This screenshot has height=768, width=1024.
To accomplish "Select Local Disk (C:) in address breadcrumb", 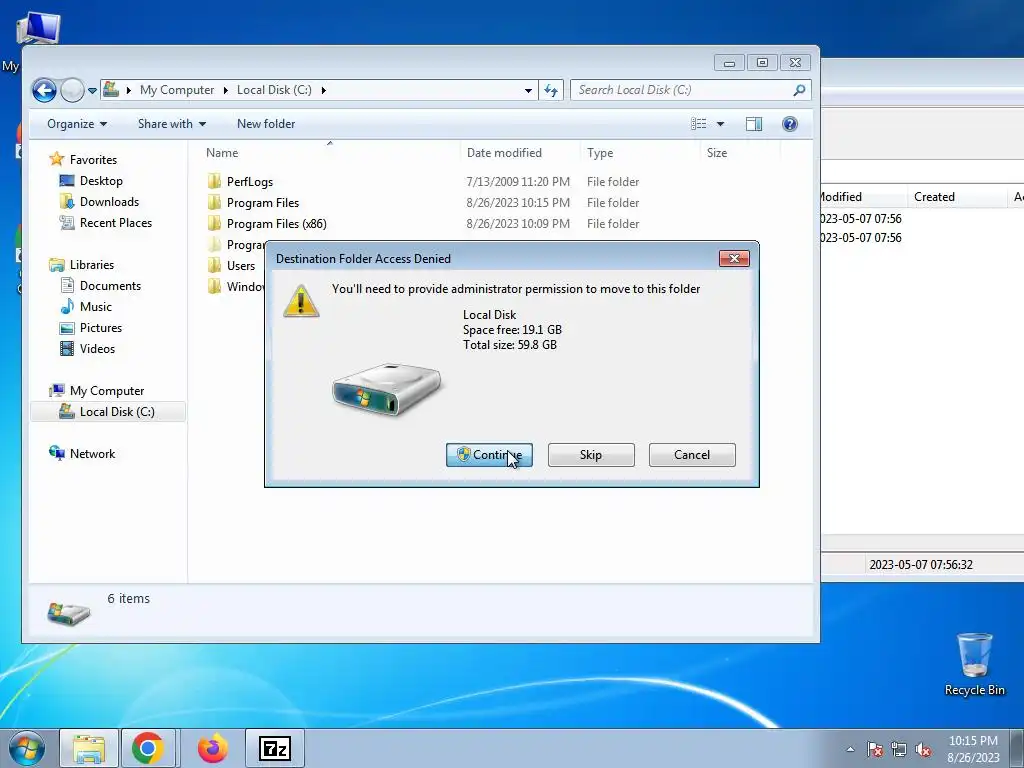I will click(x=274, y=90).
